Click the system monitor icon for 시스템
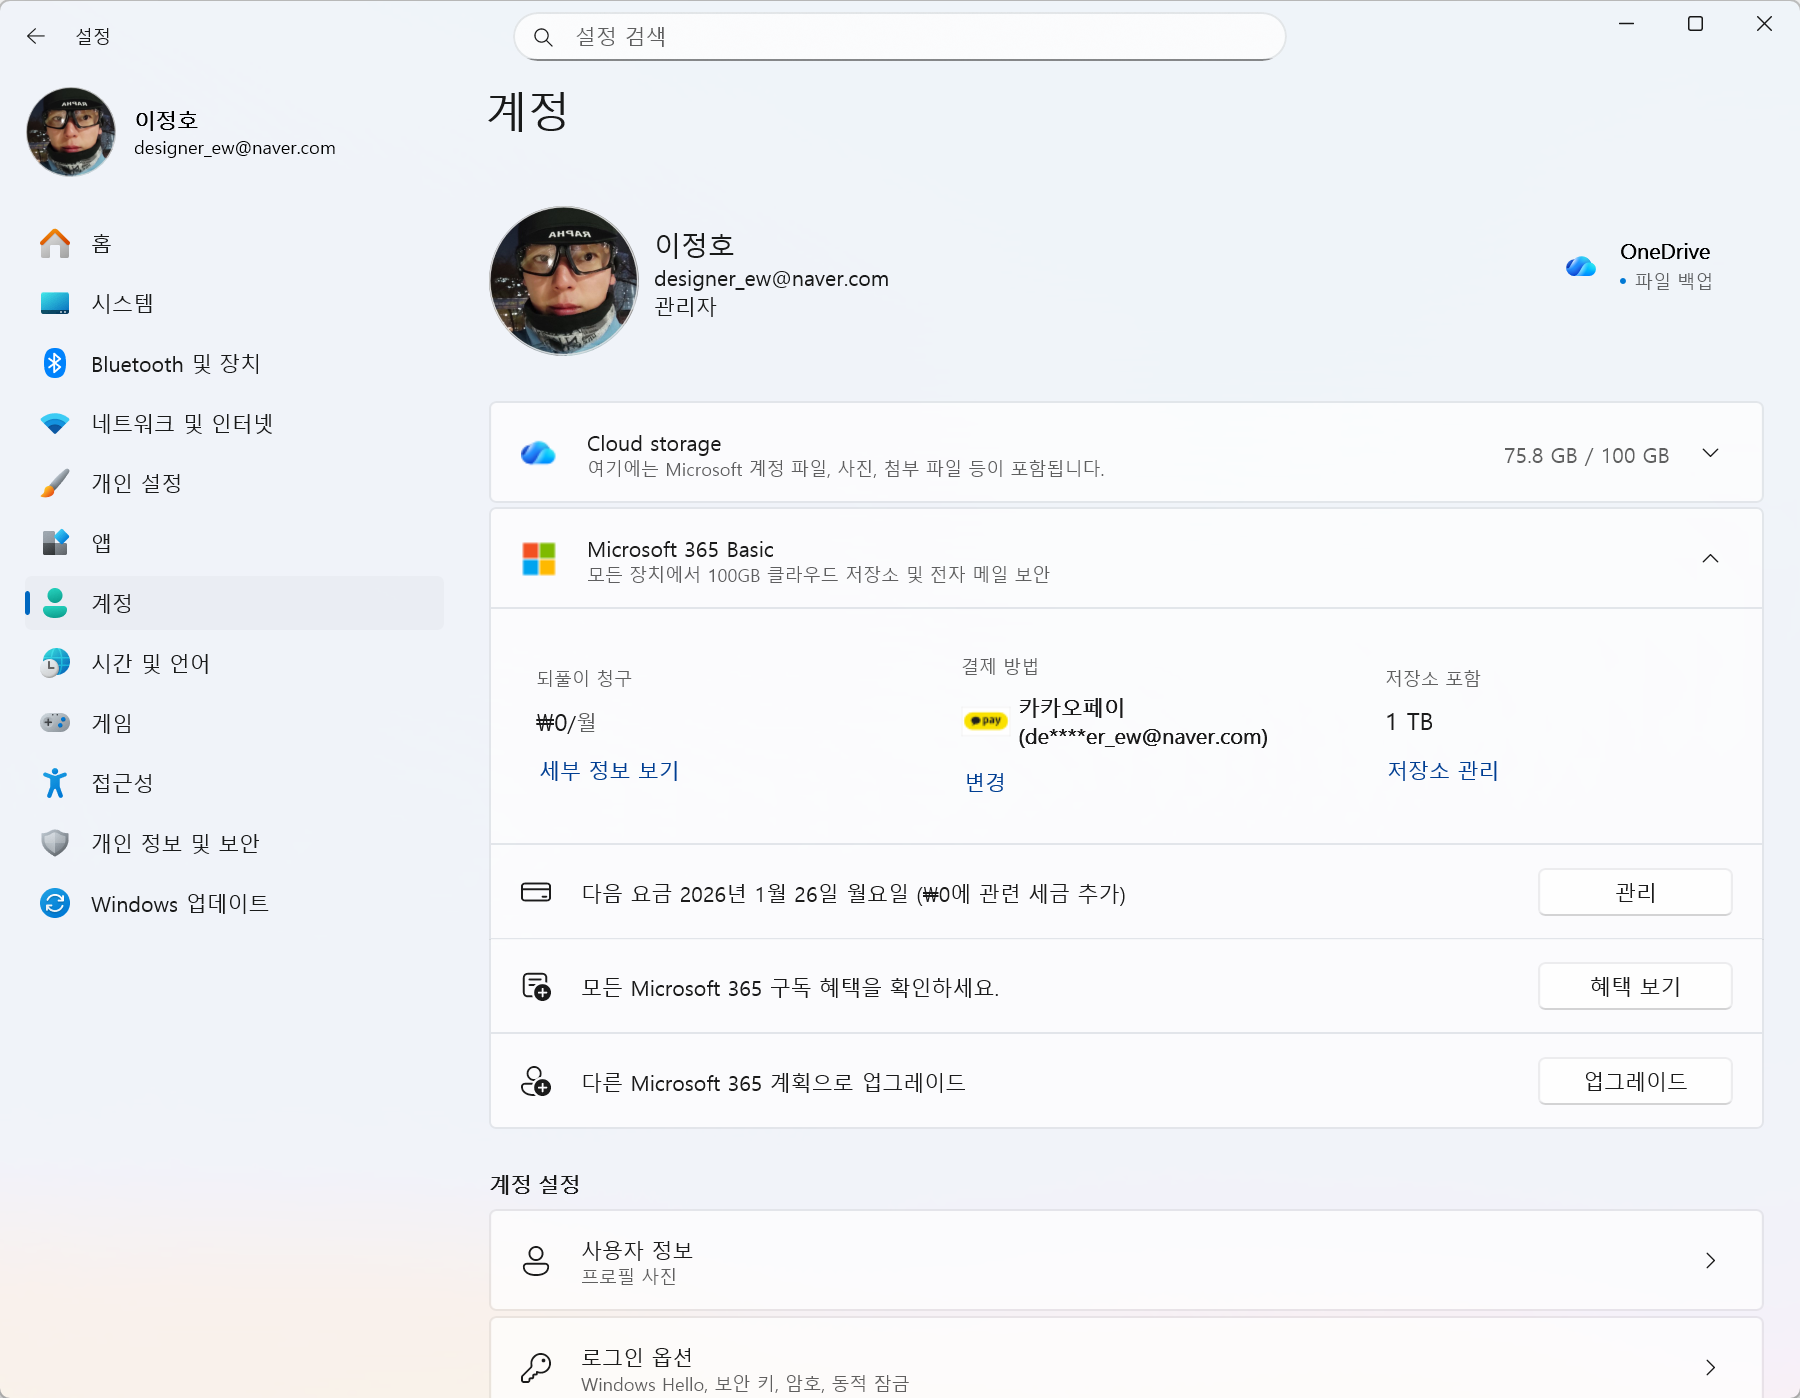1800x1398 pixels. pyautogui.click(x=55, y=303)
